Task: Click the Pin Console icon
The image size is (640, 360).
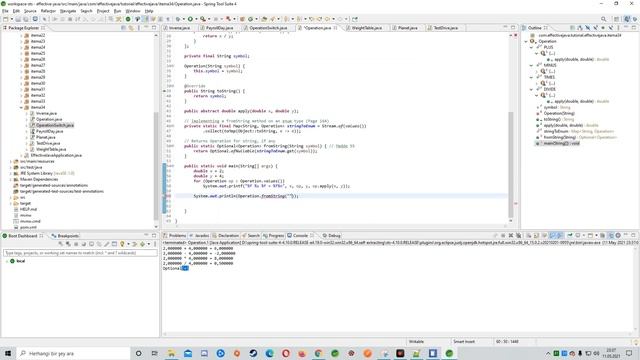Action: tap(570, 236)
